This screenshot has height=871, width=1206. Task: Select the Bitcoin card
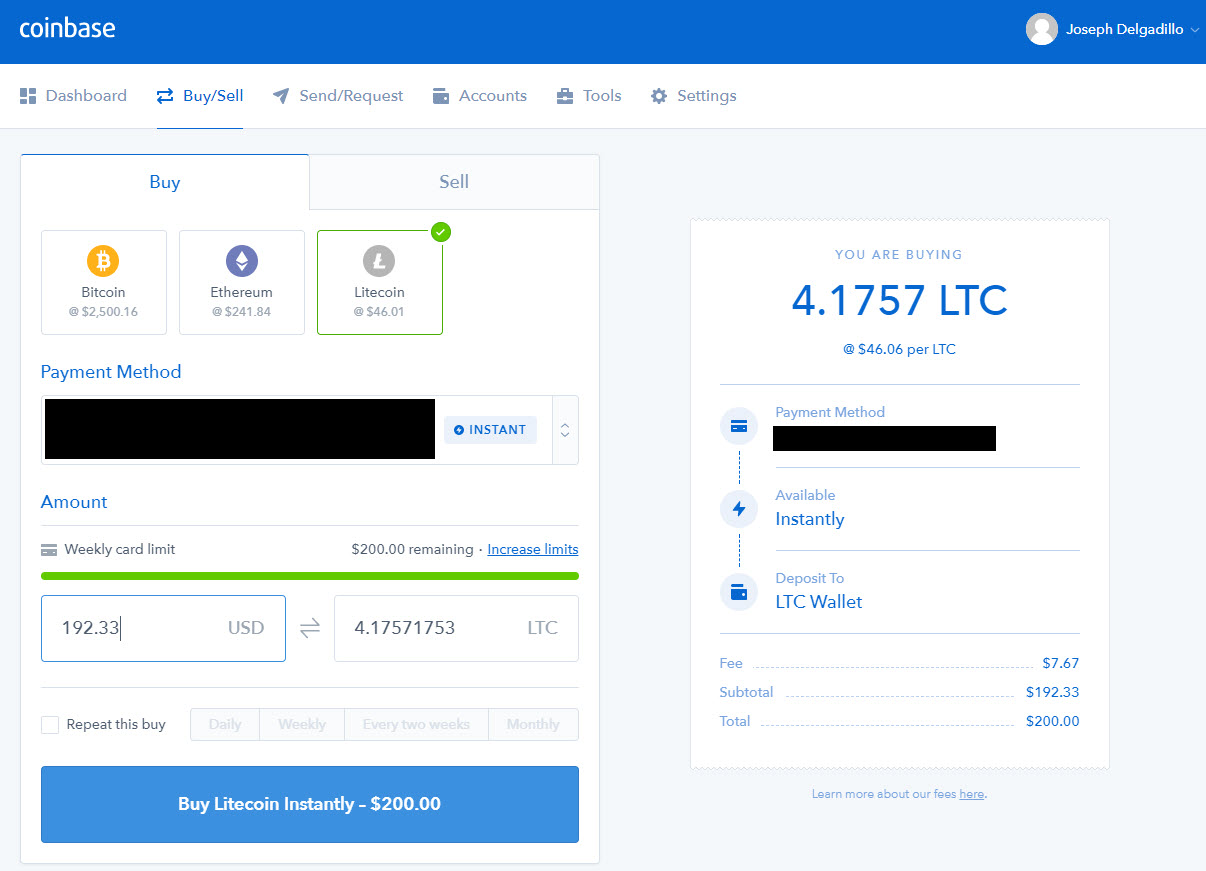[104, 282]
